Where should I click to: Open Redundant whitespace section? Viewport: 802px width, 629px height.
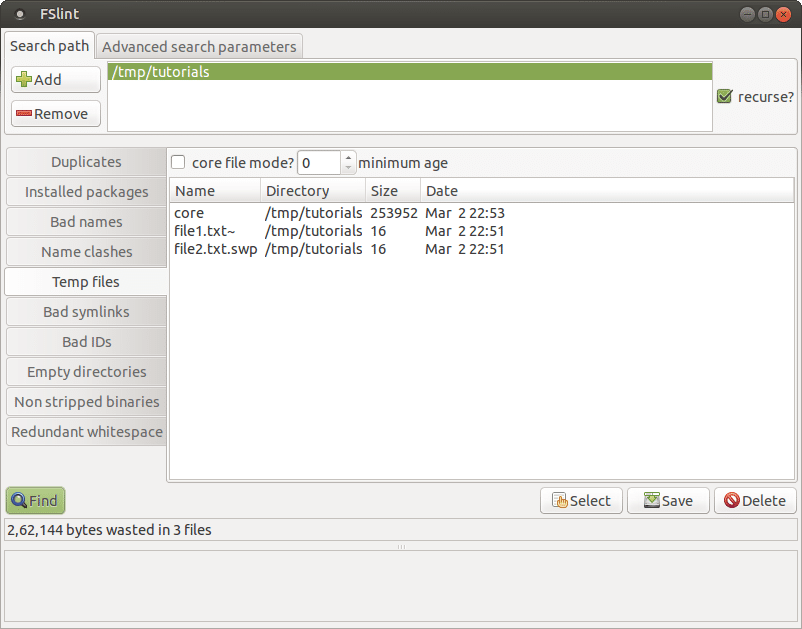tap(86, 432)
